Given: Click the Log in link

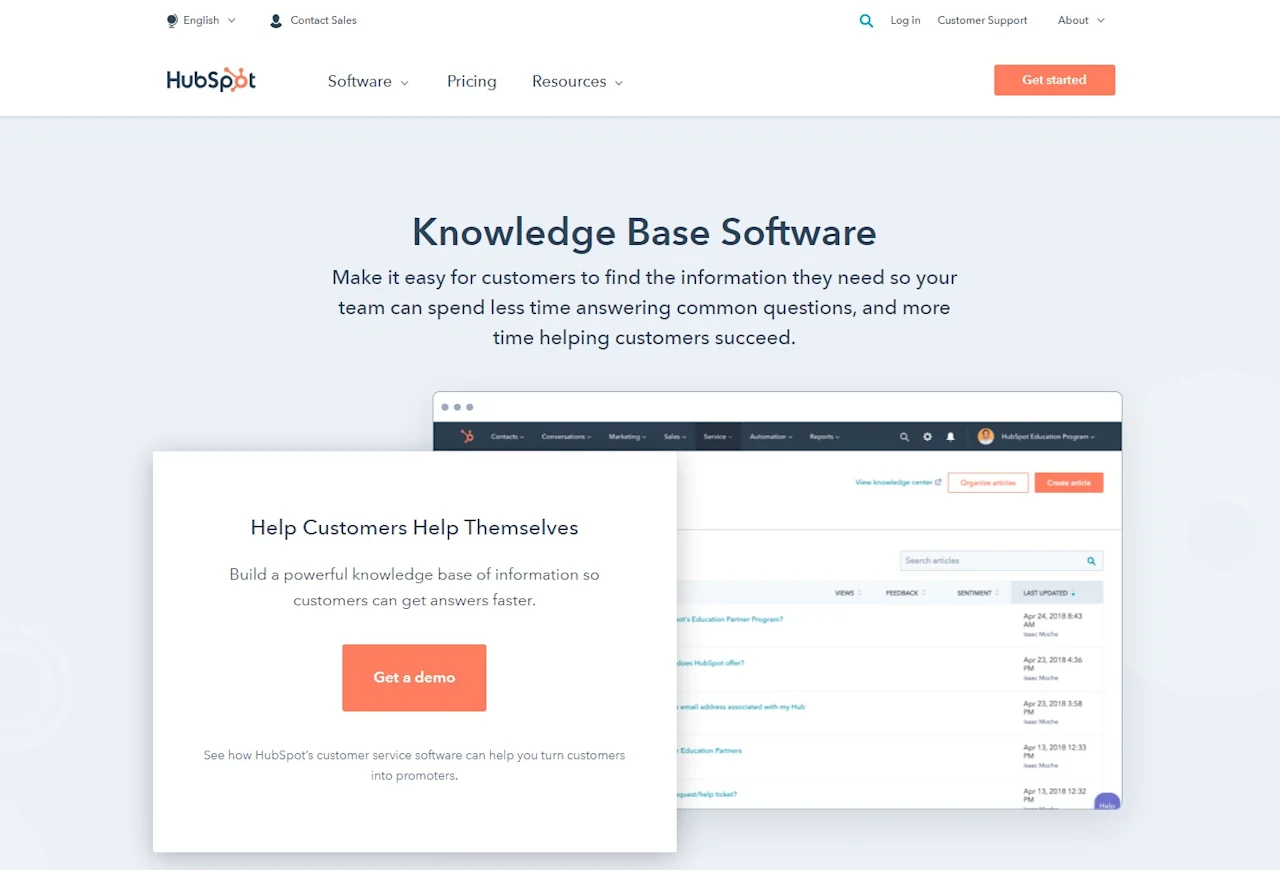Looking at the screenshot, I should pos(905,20).
